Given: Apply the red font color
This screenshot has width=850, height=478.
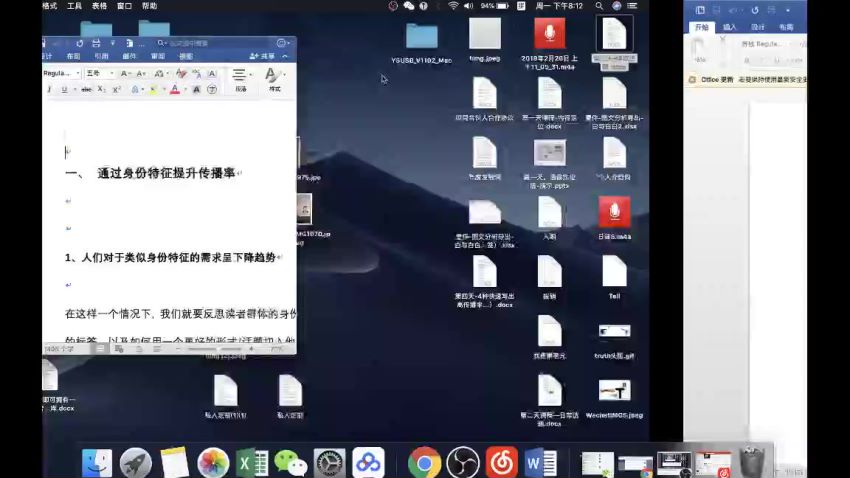Looking at the screenshot, I should coord(175,90).
